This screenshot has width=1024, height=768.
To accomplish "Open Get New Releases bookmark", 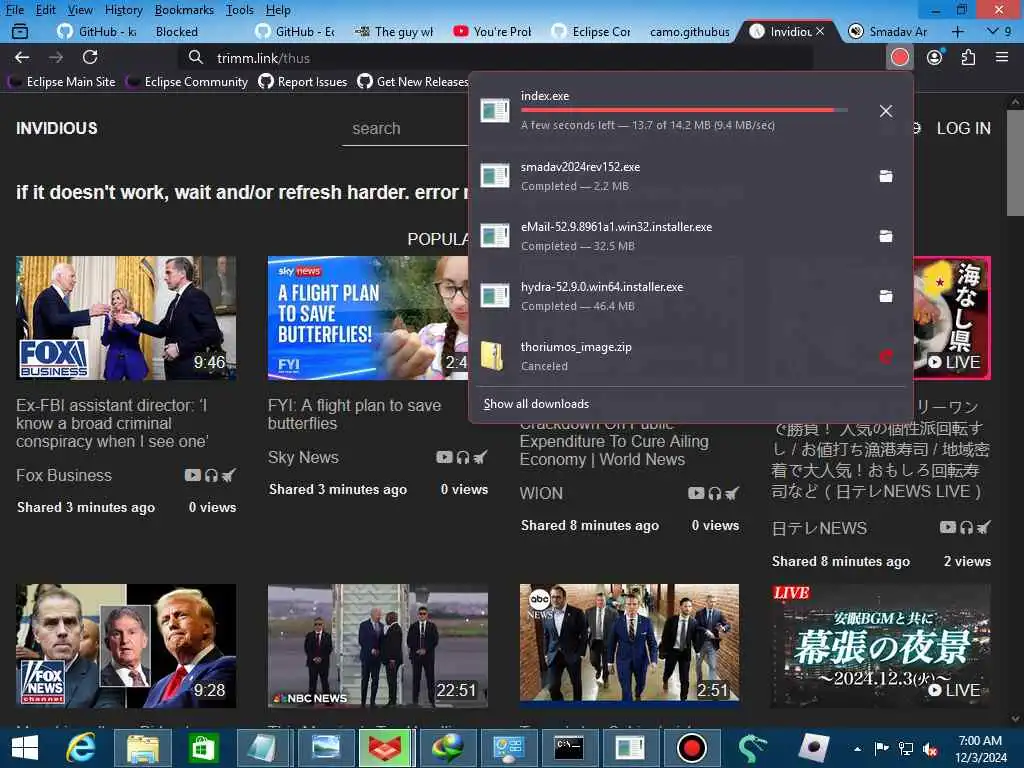I will click(x=413, y=82).
